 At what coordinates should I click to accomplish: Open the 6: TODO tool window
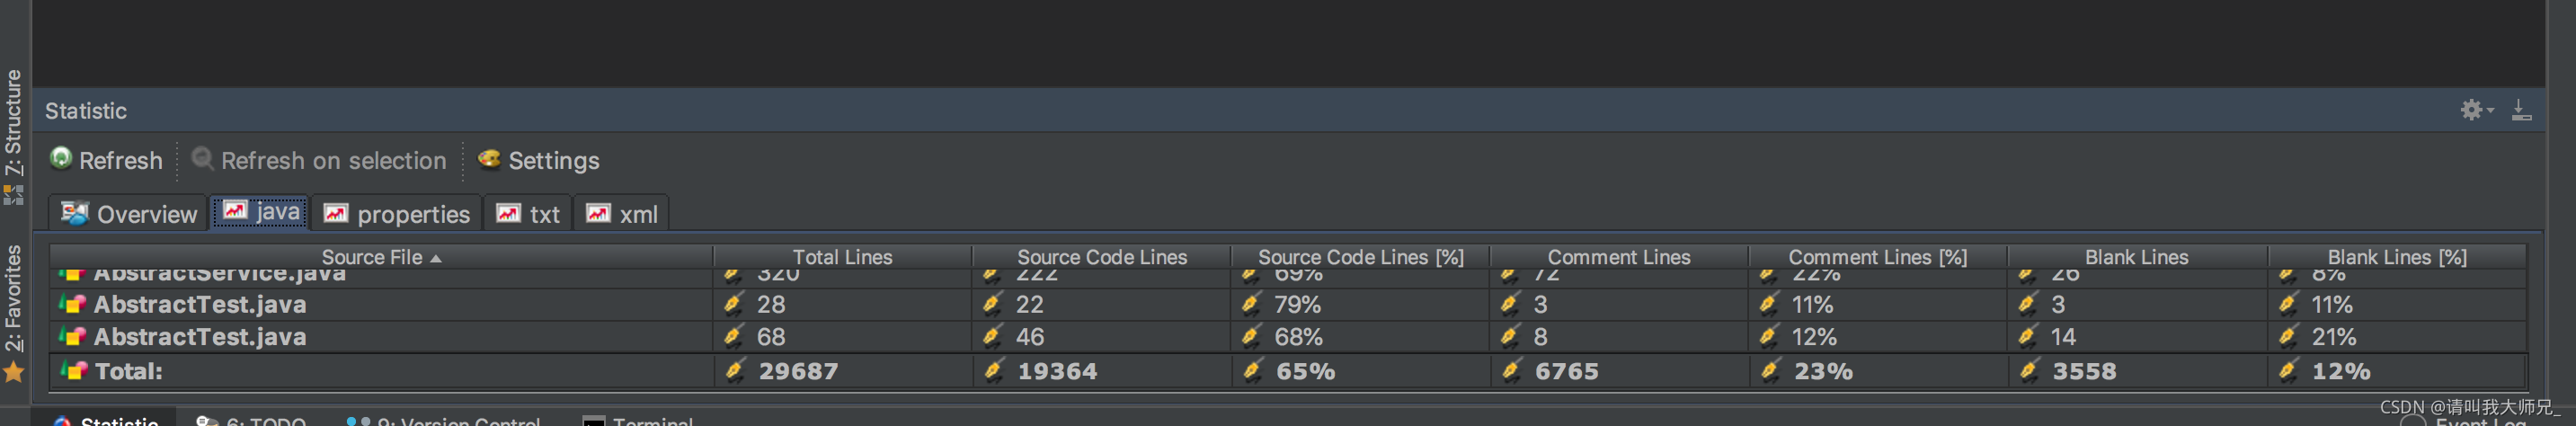pos(251,421)
